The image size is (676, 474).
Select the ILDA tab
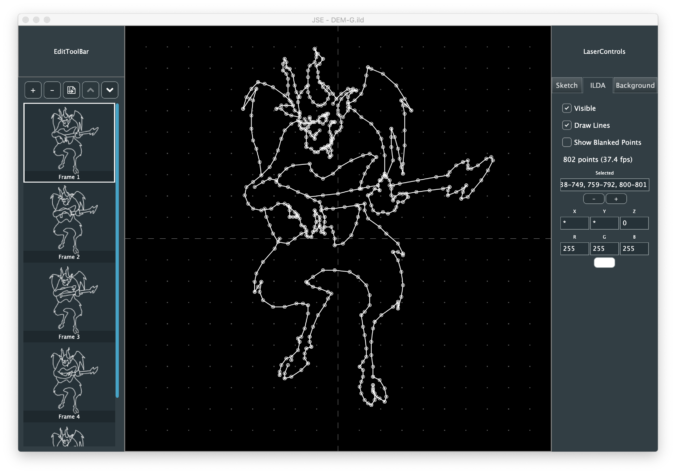tap(598, 86)
